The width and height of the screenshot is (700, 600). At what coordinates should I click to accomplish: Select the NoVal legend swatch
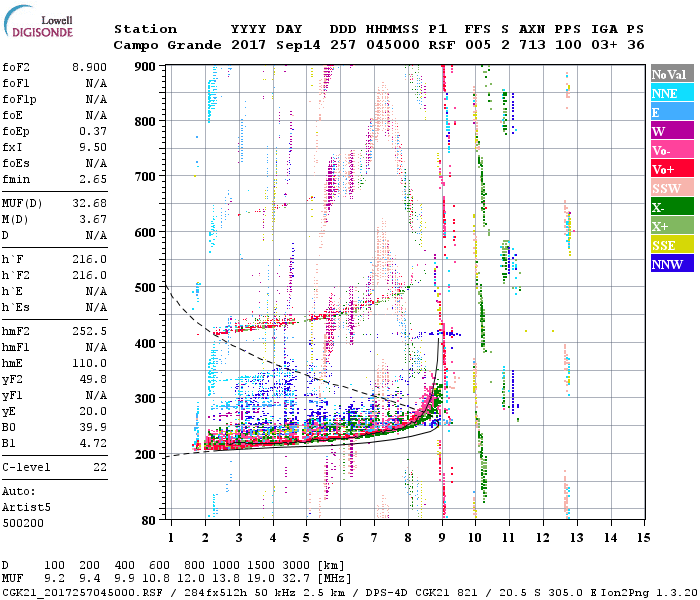[x=672, y=74]
